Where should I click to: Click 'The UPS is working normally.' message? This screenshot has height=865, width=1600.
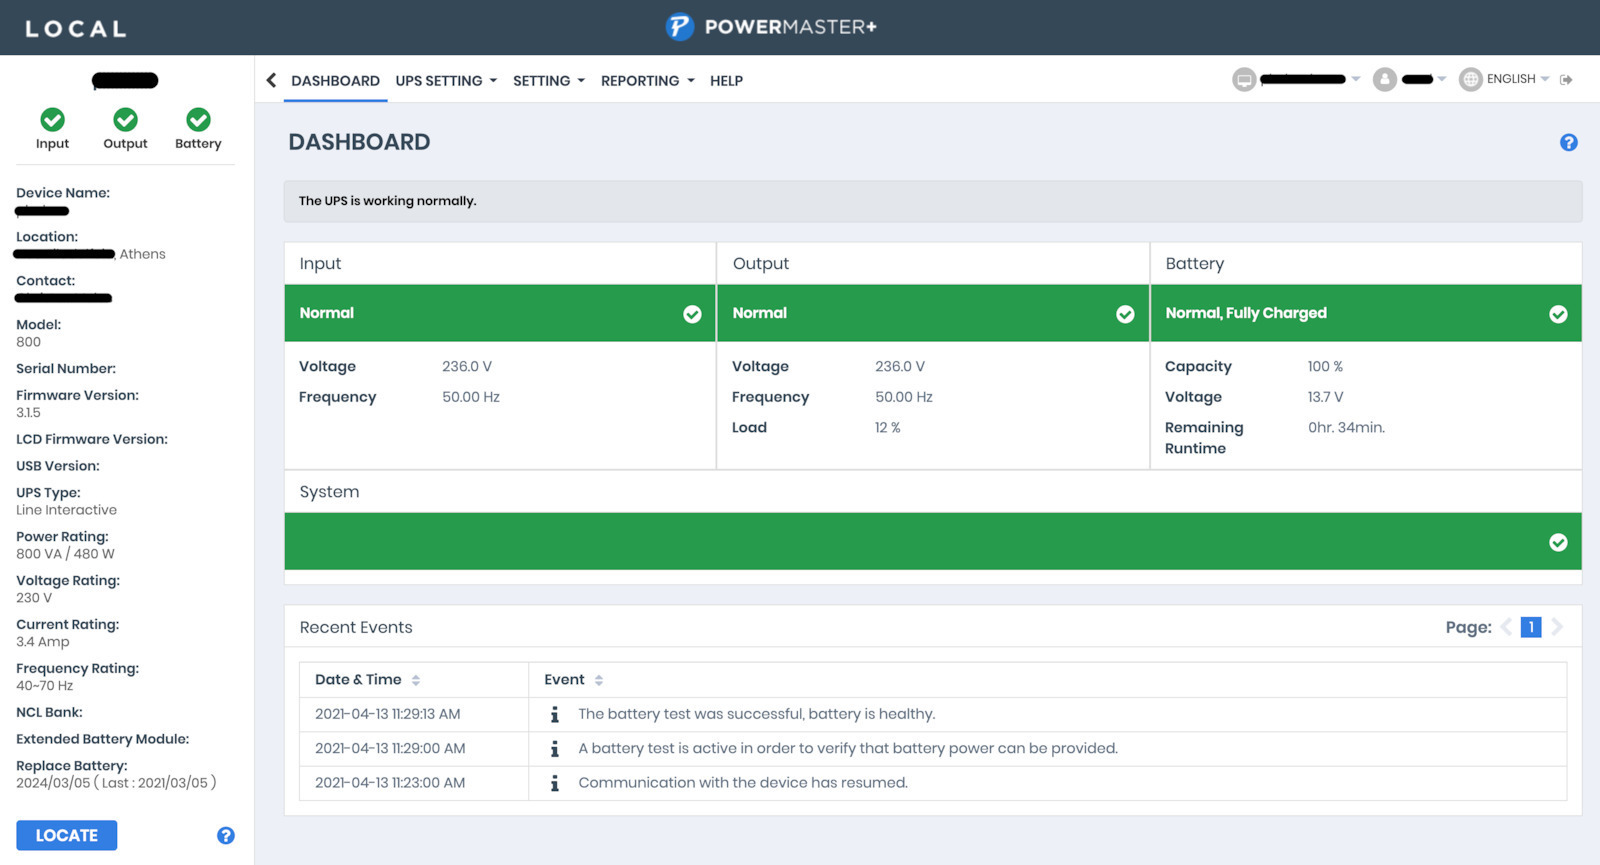387,201
